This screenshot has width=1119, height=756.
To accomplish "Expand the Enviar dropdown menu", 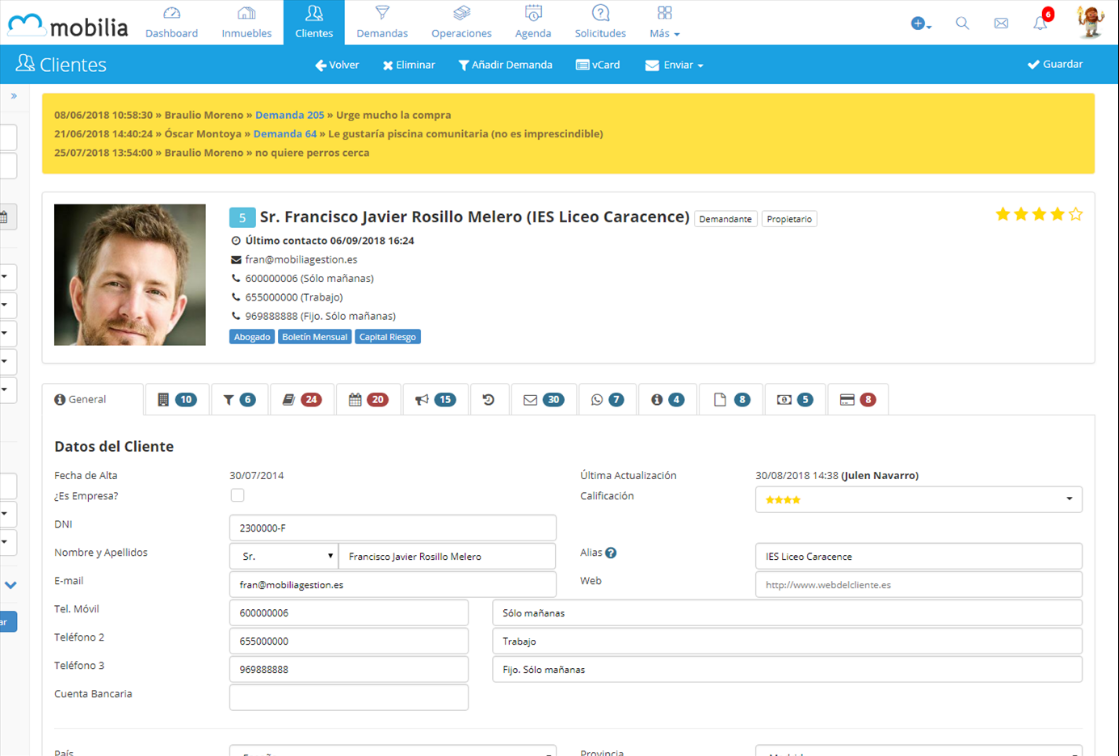I will coord(674,65).
